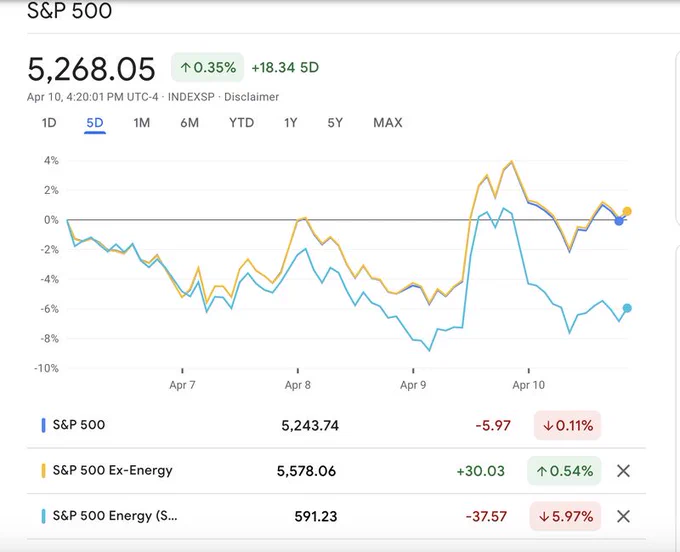Switch chart to 1M range
The width and height of the screenshot is (680, 552).
[x=141, y=123]
